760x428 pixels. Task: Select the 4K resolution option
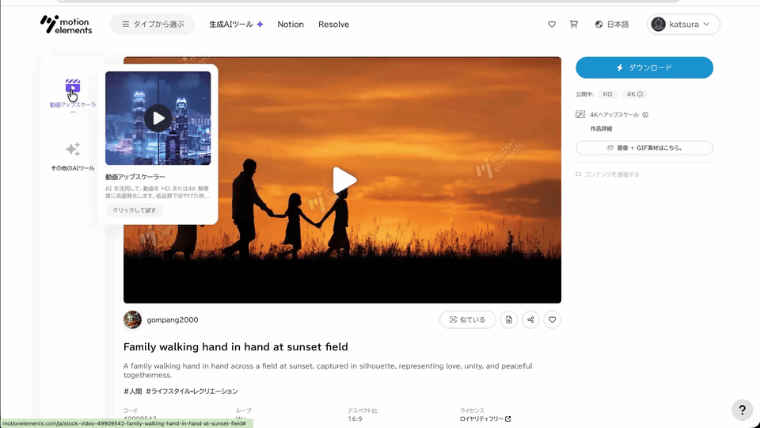point(634,94)
